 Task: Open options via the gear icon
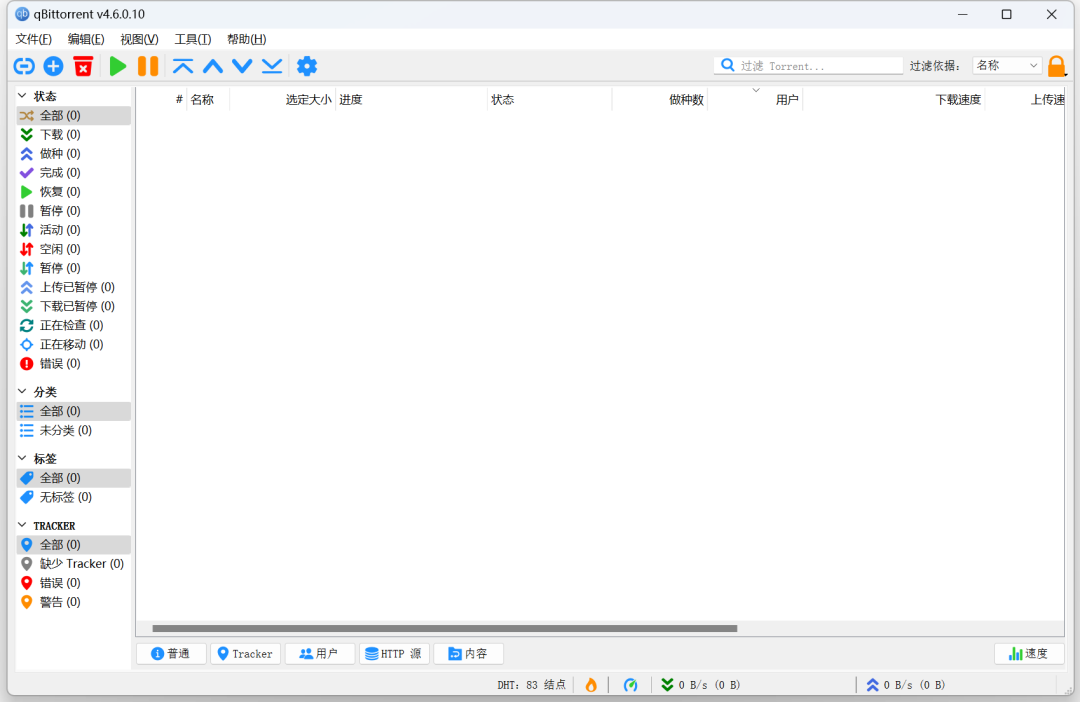click(x=307, y=66)
